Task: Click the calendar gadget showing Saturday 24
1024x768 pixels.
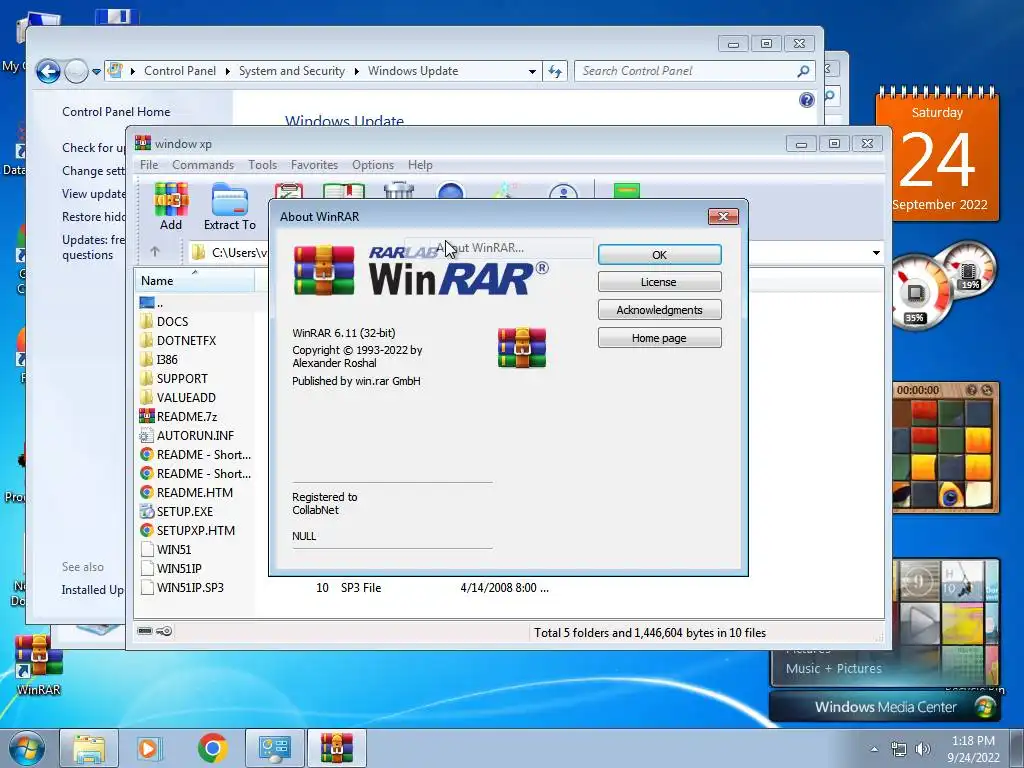Action: pos(936,153)
